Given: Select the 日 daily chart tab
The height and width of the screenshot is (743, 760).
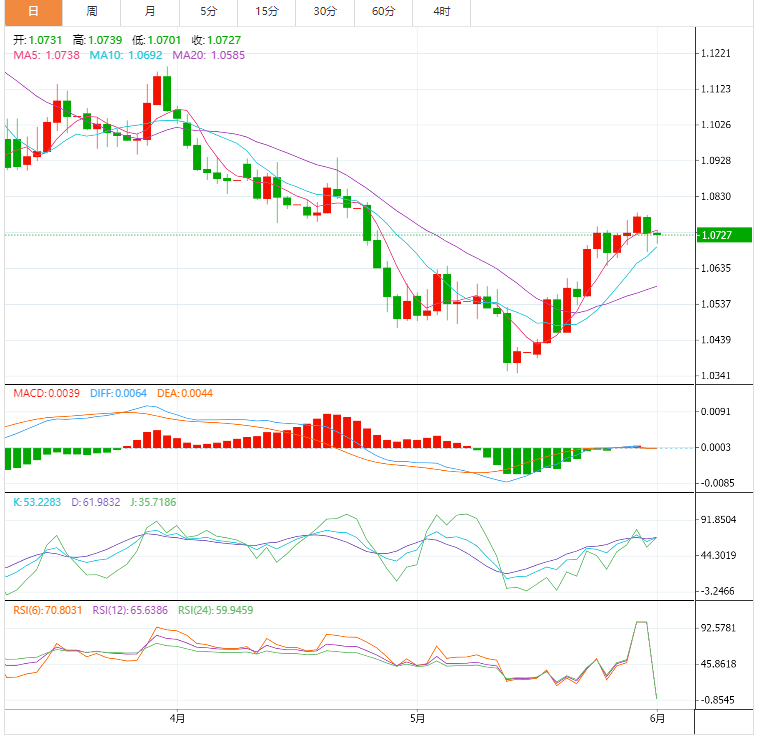Looking at the screenshot, I should pyautogui.click(x=33, y=12).
